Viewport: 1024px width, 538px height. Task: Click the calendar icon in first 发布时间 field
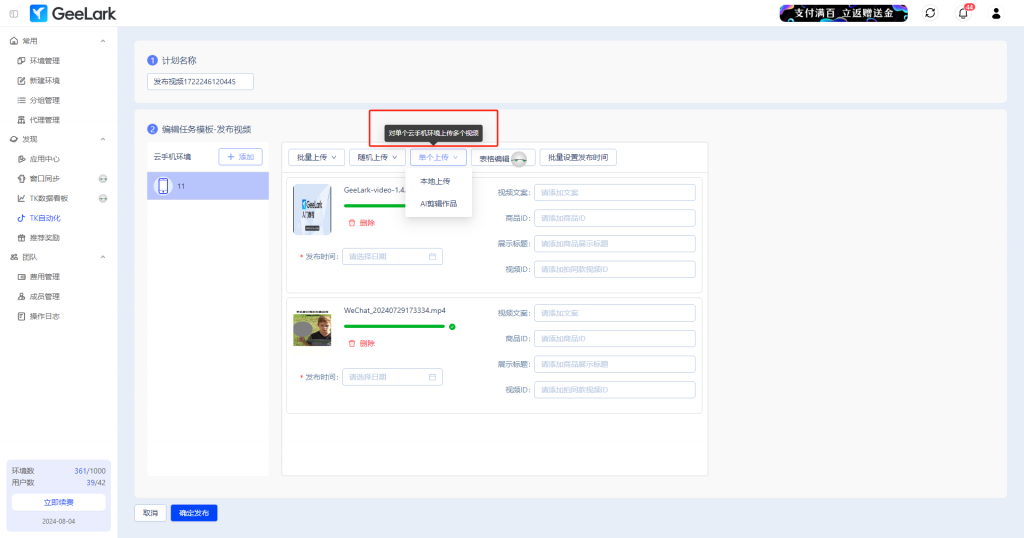coord(432,257)
